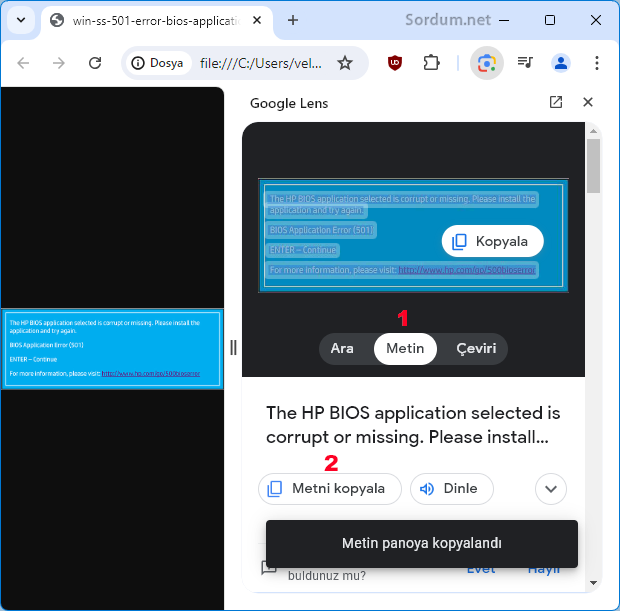Listen to text with Dinle button
This screenshot has width=620, height=611.
[452, 489]
